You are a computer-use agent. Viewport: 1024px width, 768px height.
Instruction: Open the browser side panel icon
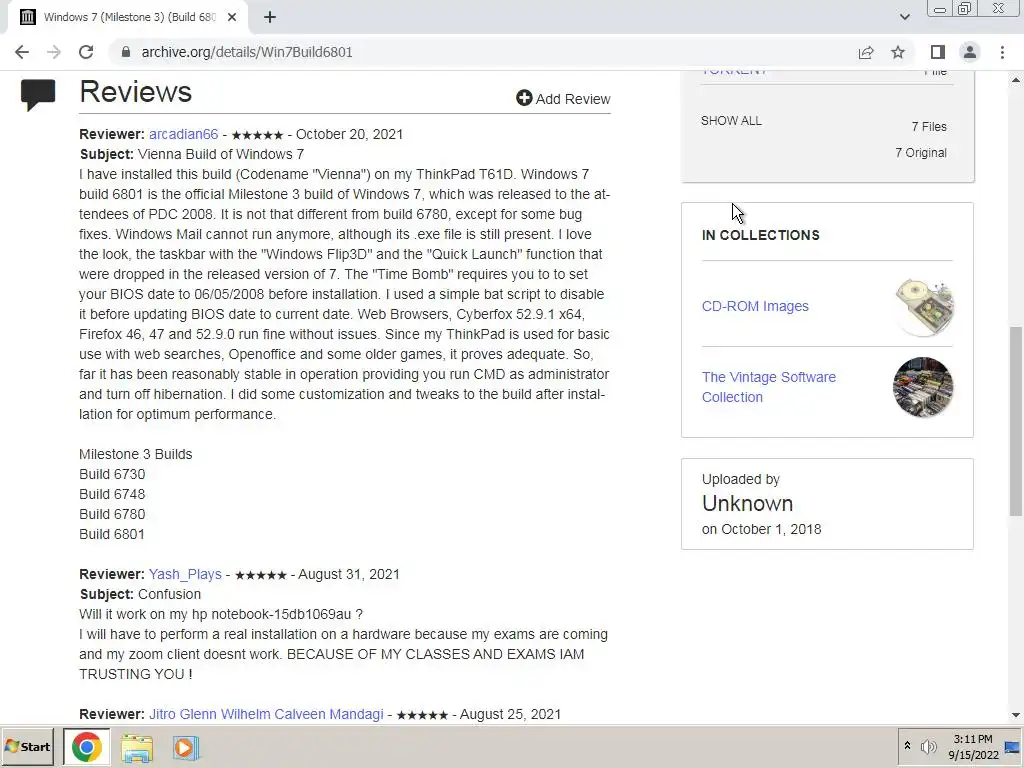(938, 52)
